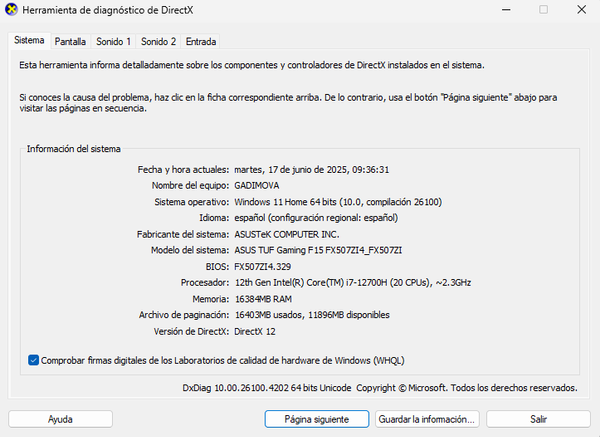This screenshot has width=600, height=437.
Task: Click the Ayuda button
Action: click(x=60, y=419)
